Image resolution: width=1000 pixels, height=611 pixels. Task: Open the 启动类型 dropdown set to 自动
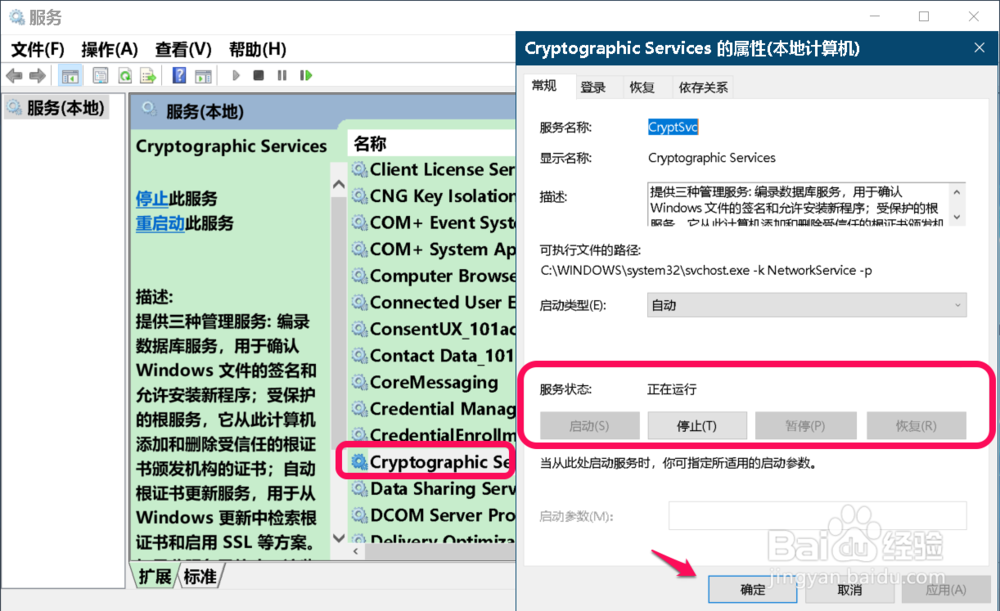(x=807, y=305)
